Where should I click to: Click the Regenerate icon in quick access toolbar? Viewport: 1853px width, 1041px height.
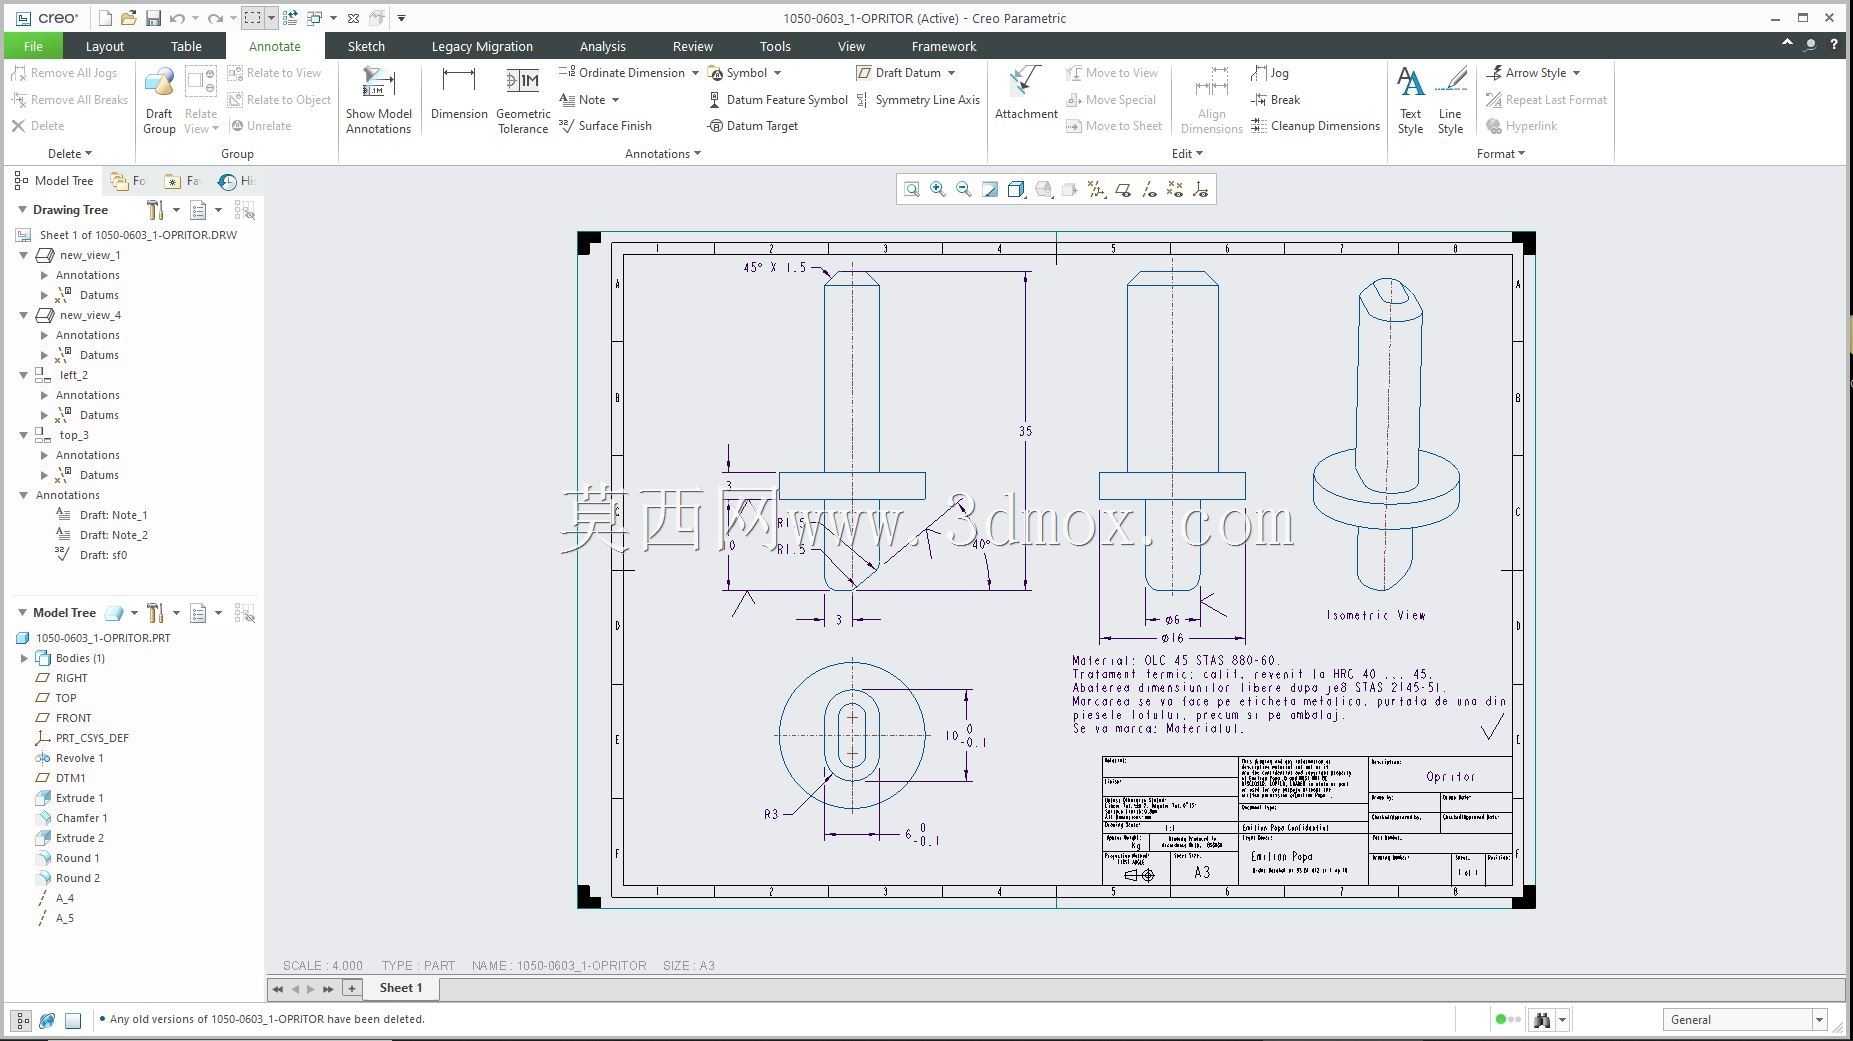(x=290, y=18)
